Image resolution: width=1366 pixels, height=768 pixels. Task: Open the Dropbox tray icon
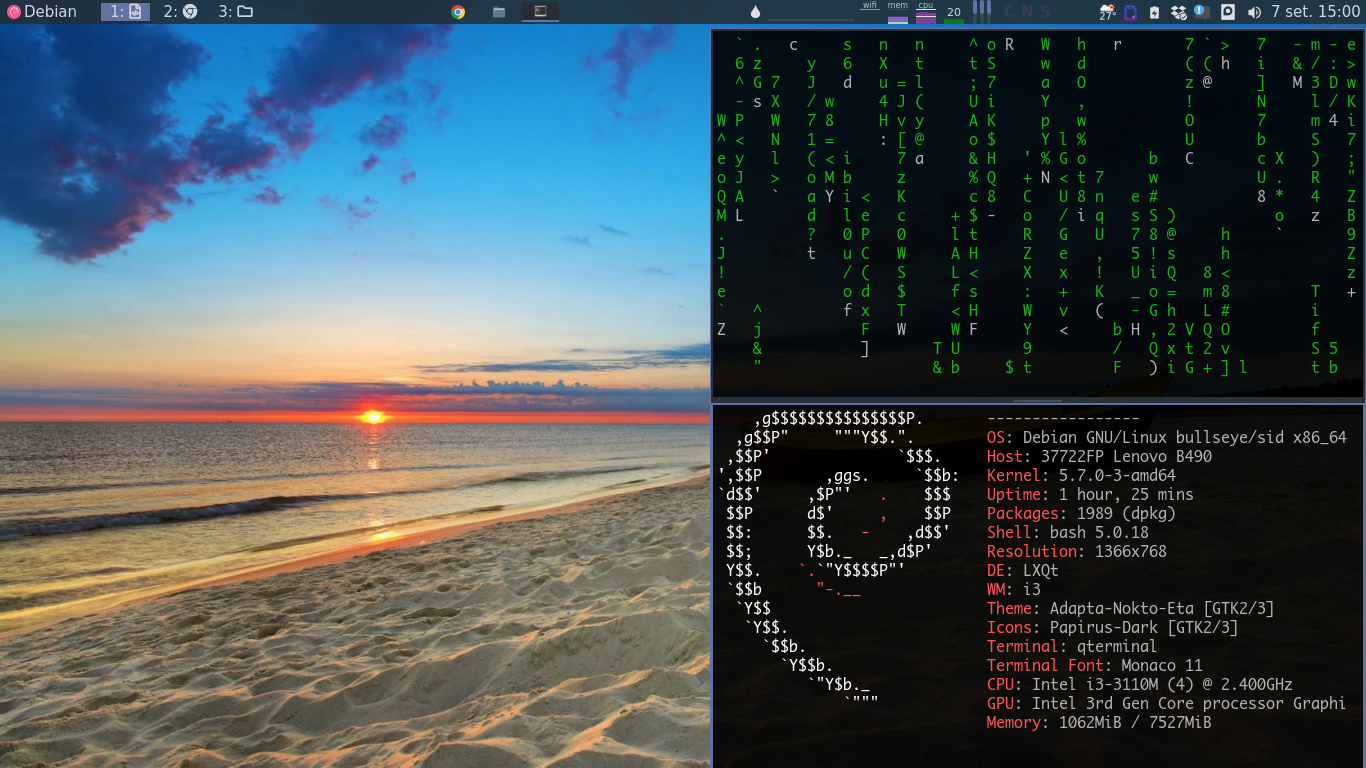click(x=1178, y=12)
